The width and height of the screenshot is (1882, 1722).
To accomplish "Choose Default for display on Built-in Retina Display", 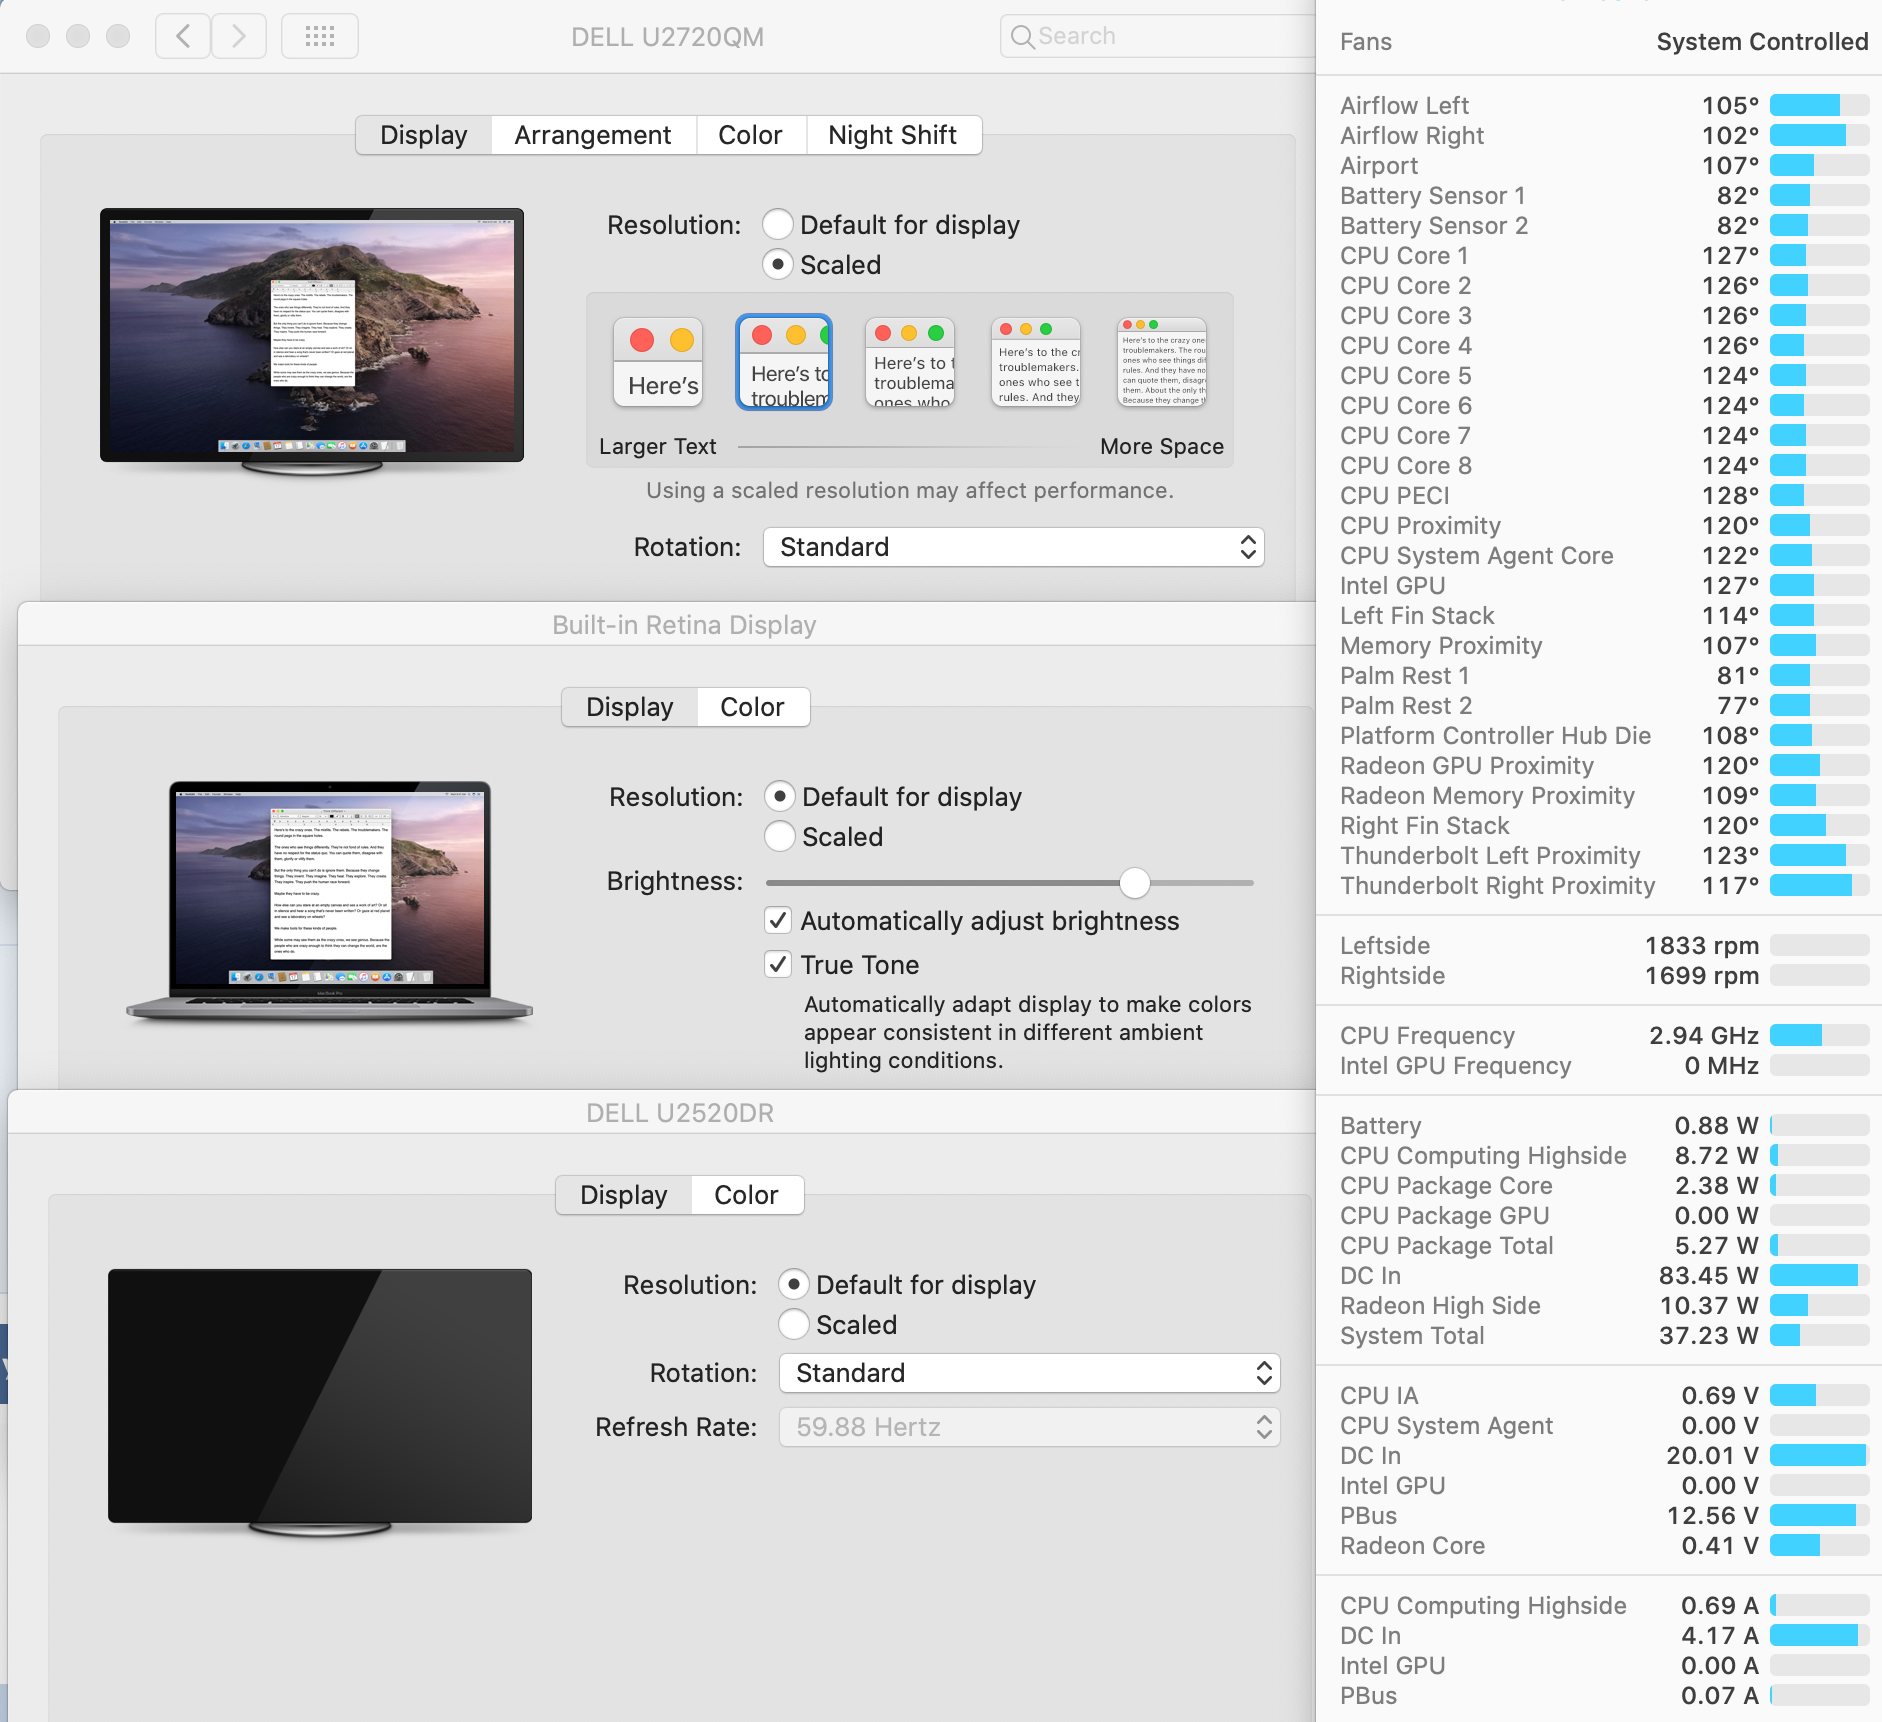I will pos(780,796).
